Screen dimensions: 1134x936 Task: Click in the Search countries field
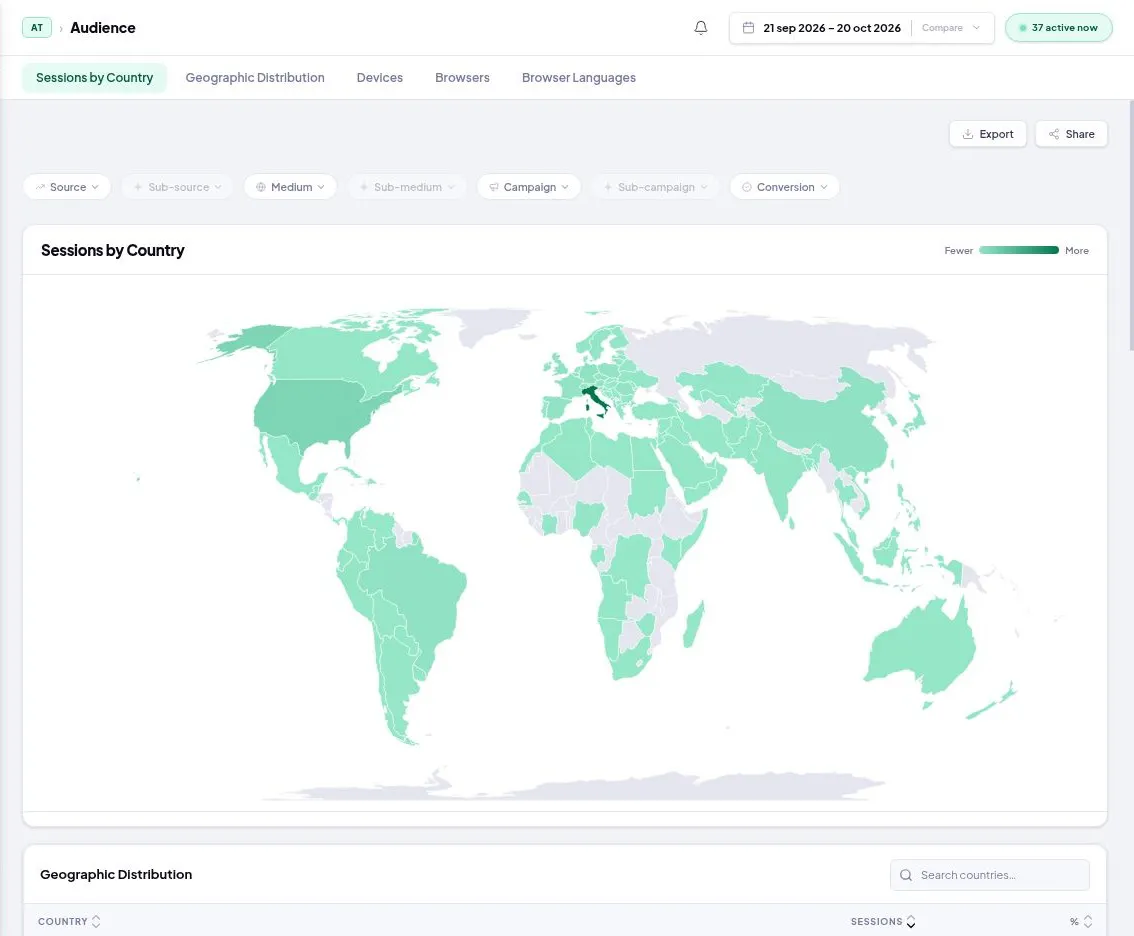[x=989, y=875]
